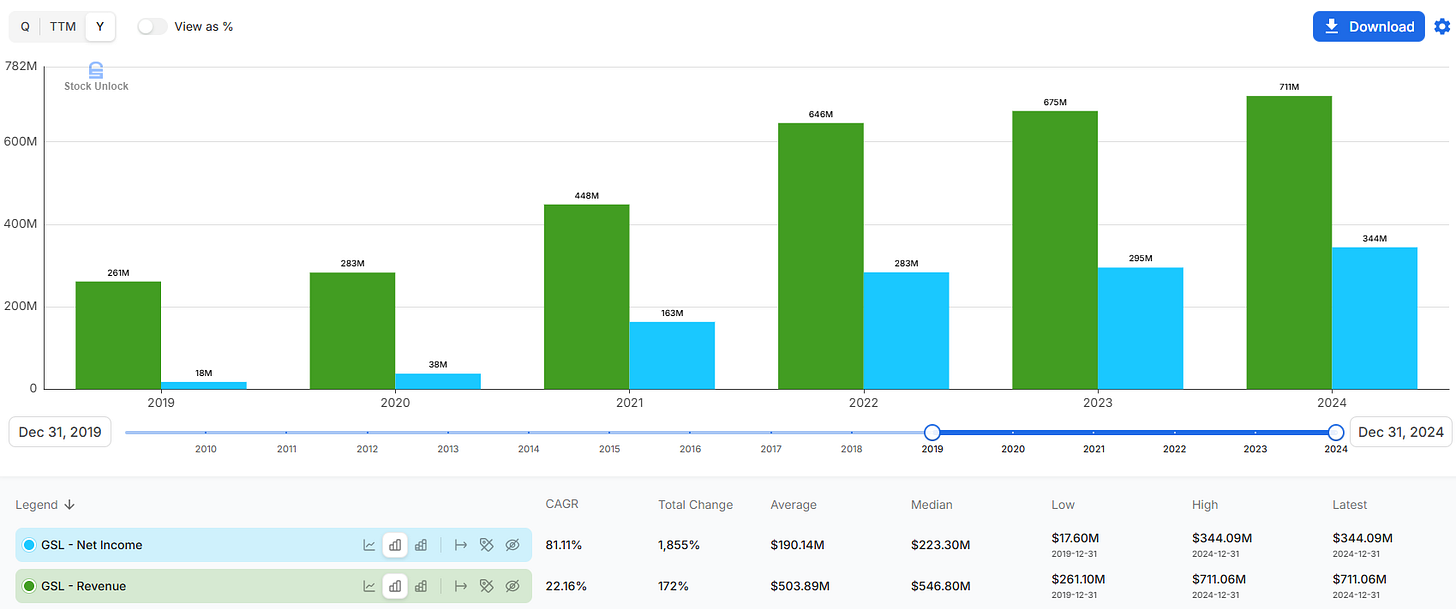Open the Dec 31, 2019 start date picker
Image resolution: width=1456 pixels, height=609 pixels.
coord(59,431)
